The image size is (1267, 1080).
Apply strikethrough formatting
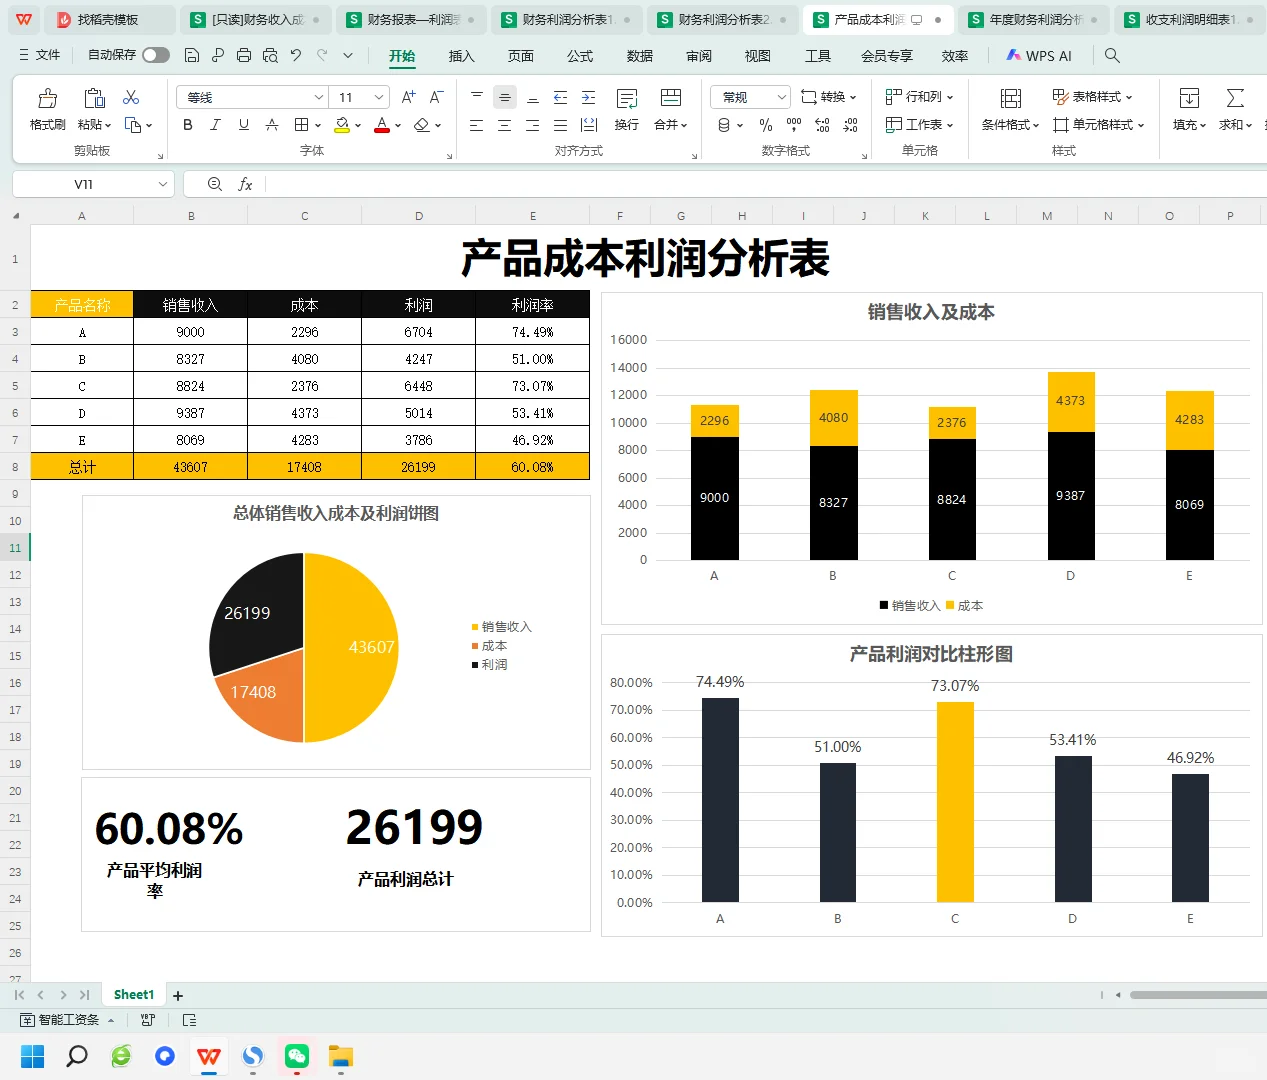[x=272, y=125]
